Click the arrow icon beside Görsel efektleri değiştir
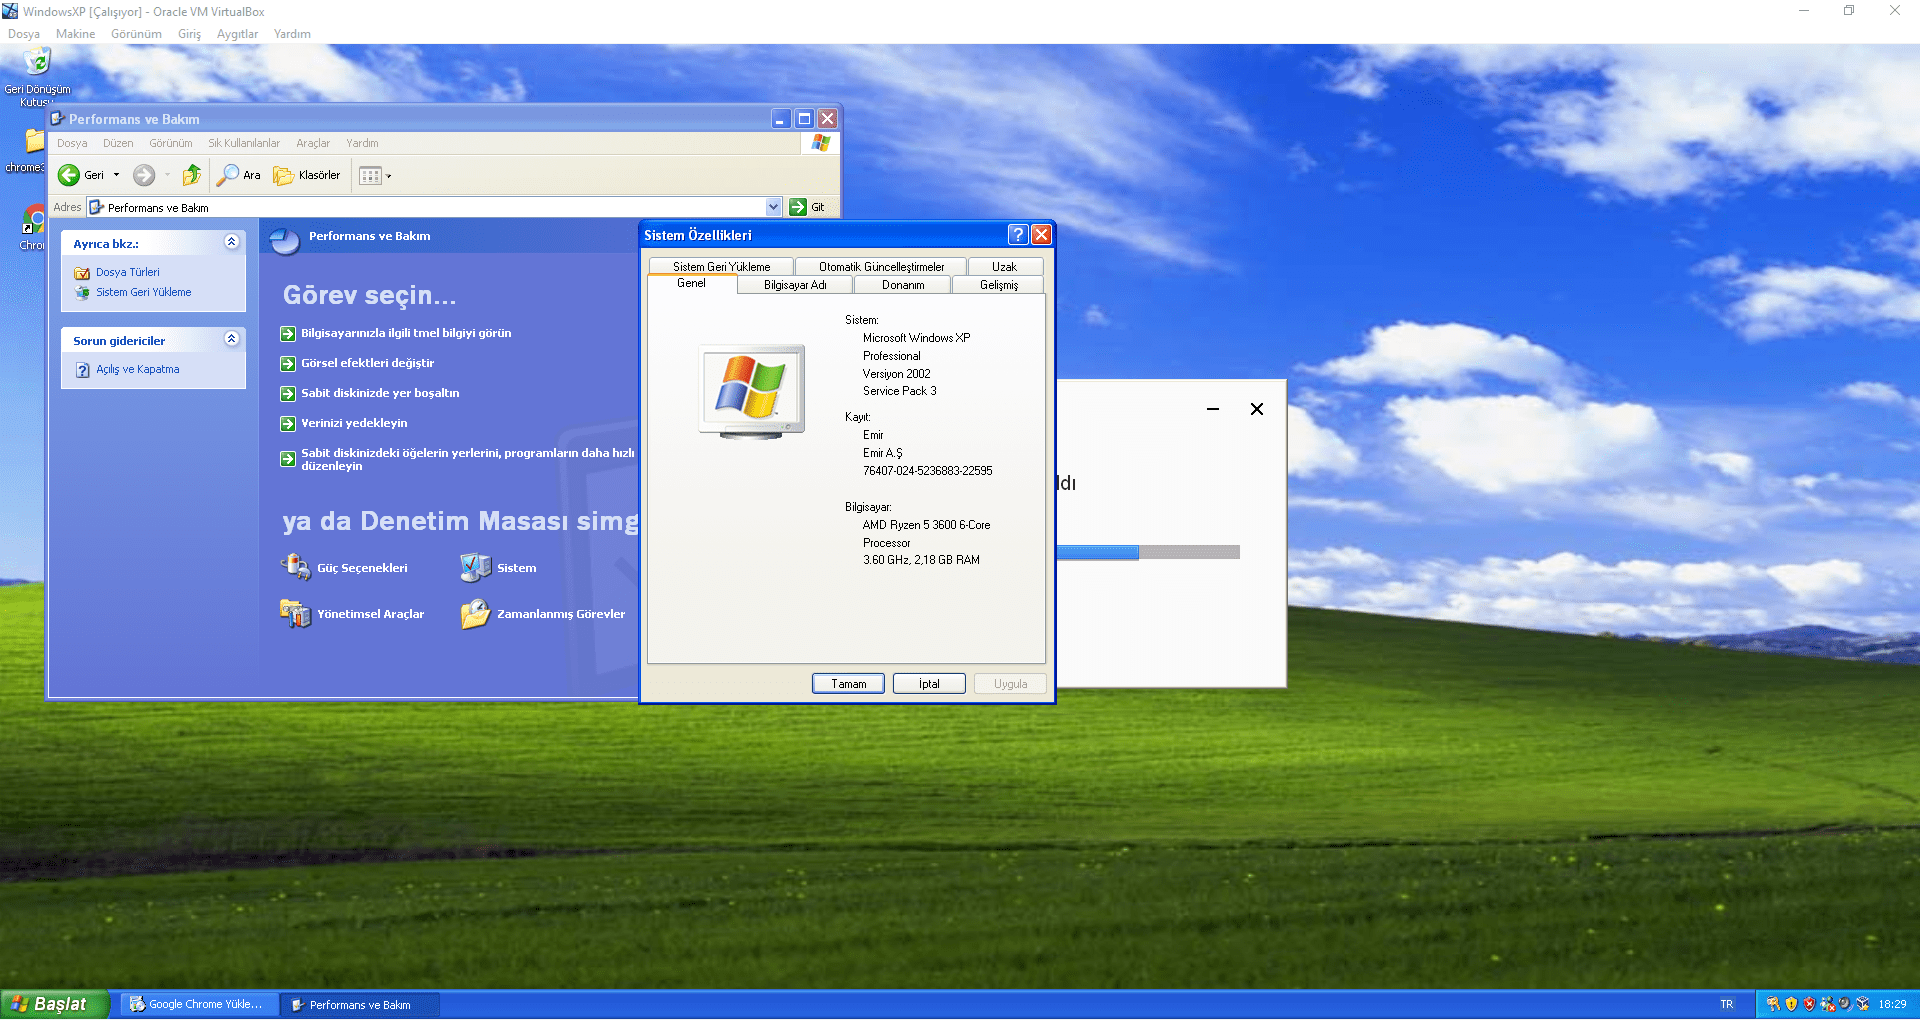 tap(288, 364)
